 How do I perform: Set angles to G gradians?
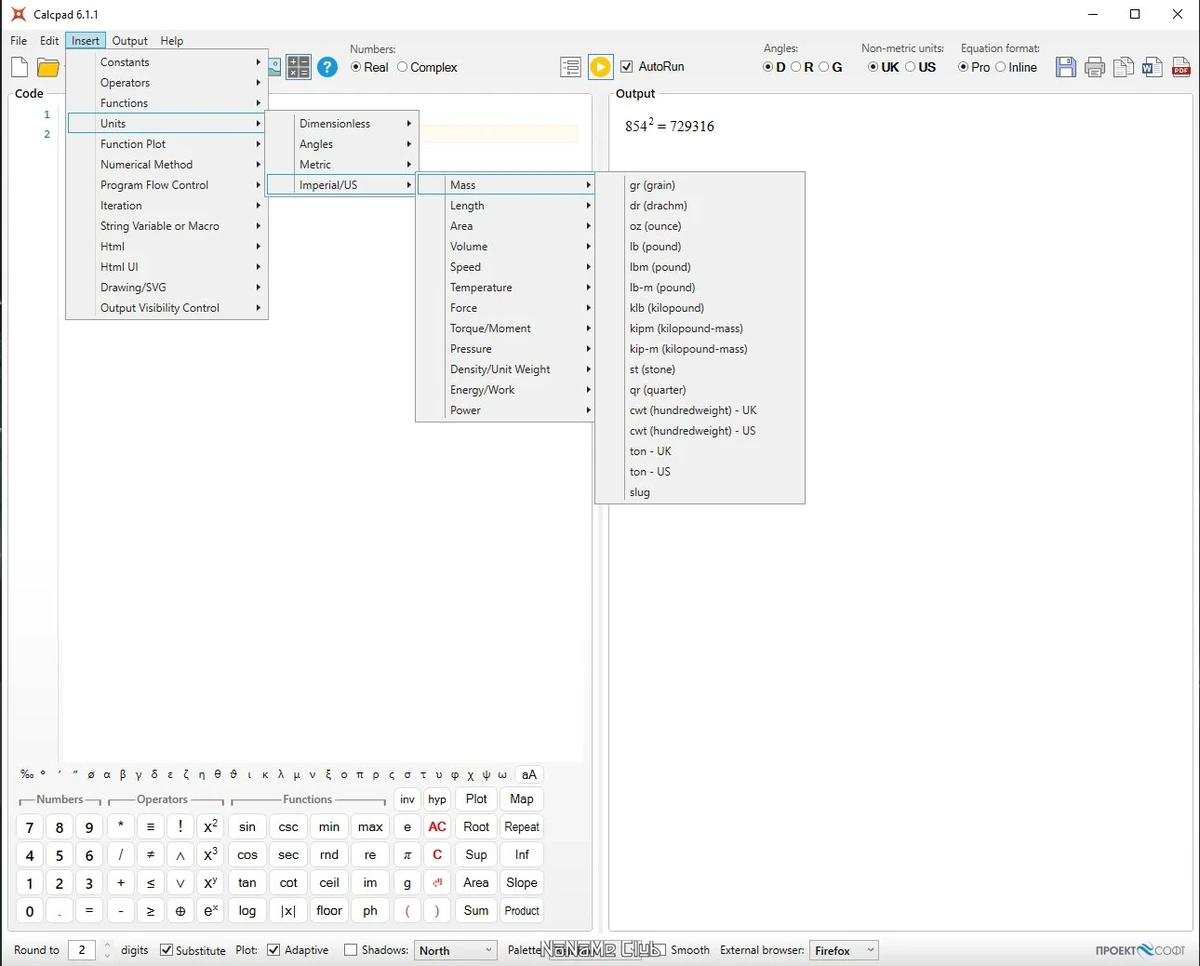tap(830, 67)
